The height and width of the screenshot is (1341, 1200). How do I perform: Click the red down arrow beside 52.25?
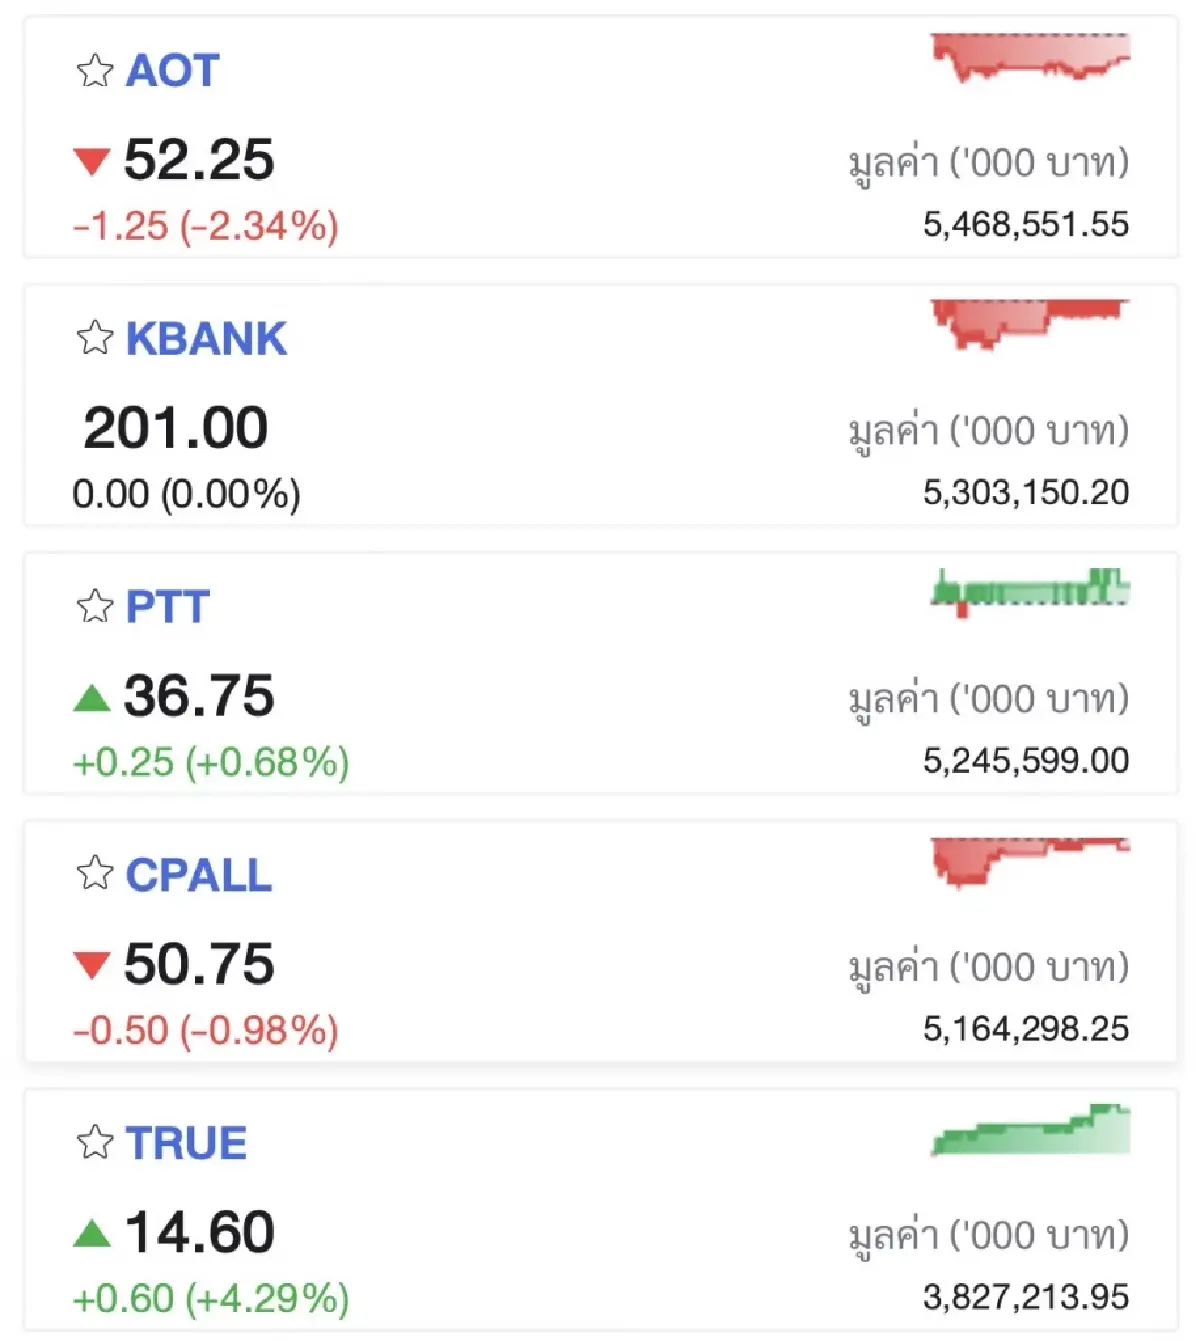(91, 161)
